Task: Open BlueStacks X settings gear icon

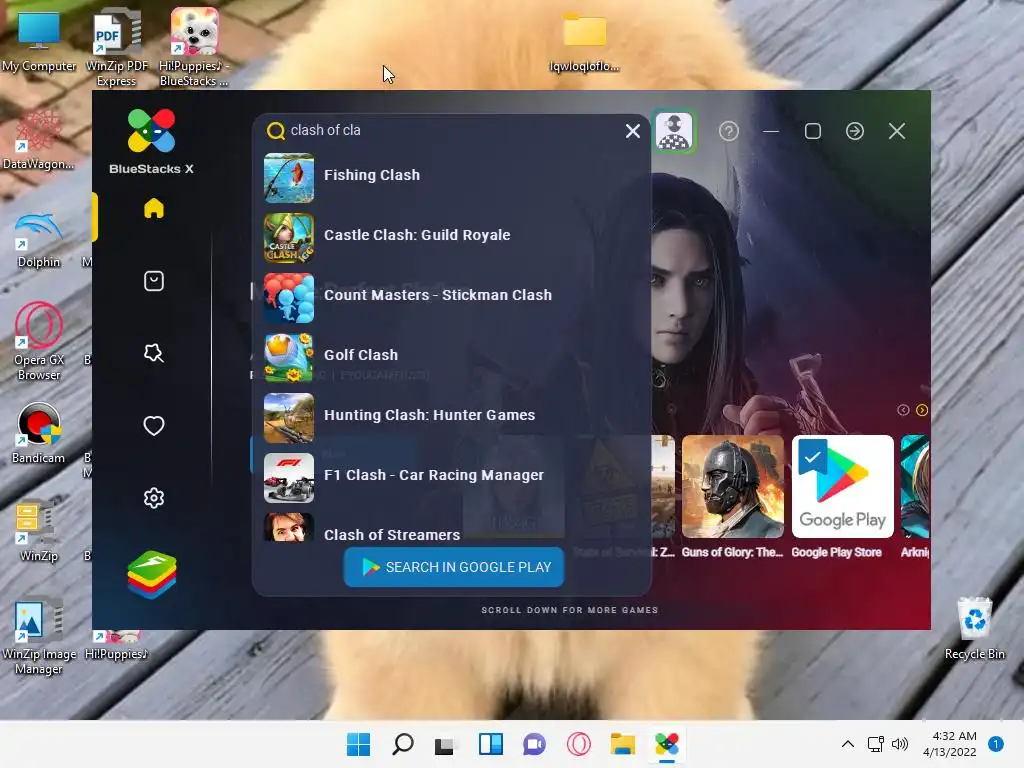Action: click(x=153, y=498)
